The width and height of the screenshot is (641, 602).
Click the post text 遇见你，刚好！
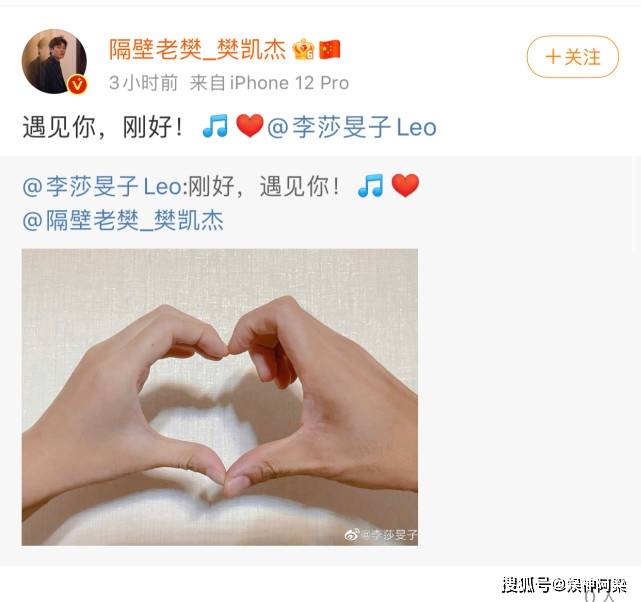click(x=102, y=127)
